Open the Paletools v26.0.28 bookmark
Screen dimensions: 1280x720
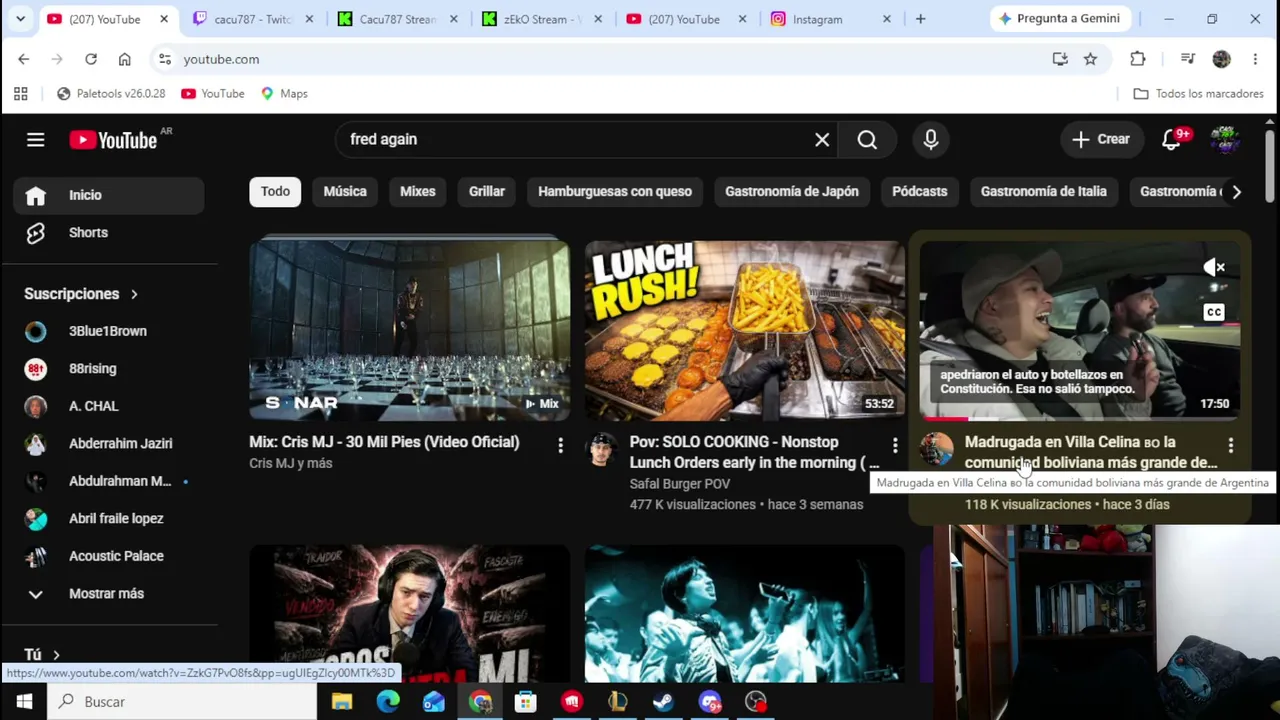[111, 93]
